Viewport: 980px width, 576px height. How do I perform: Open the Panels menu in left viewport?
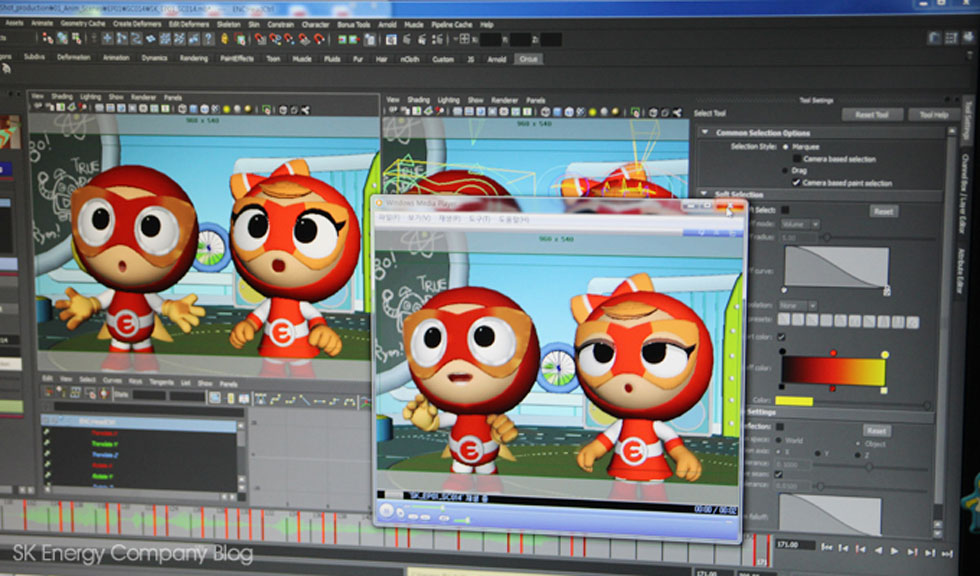tap(174, 97)
